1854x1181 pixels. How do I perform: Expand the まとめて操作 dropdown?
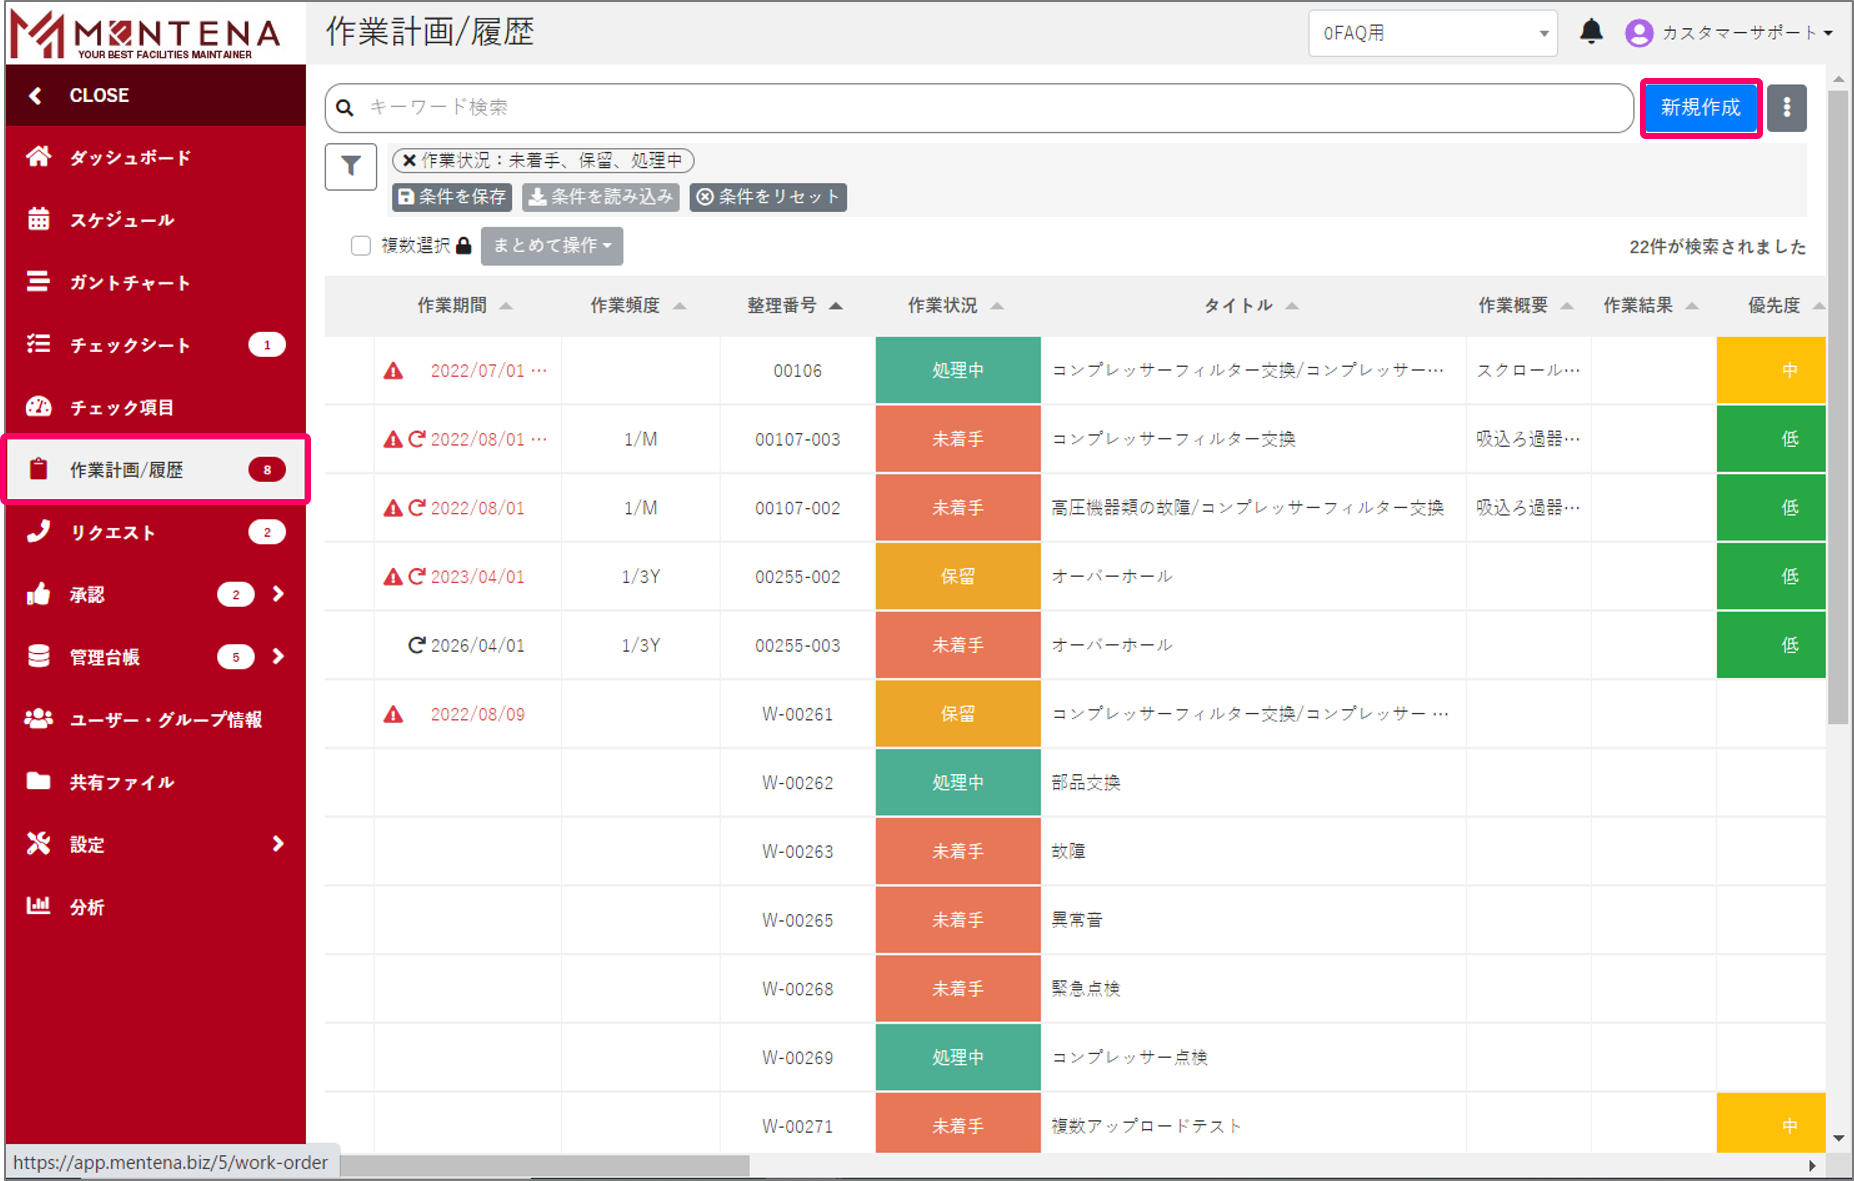551,246
